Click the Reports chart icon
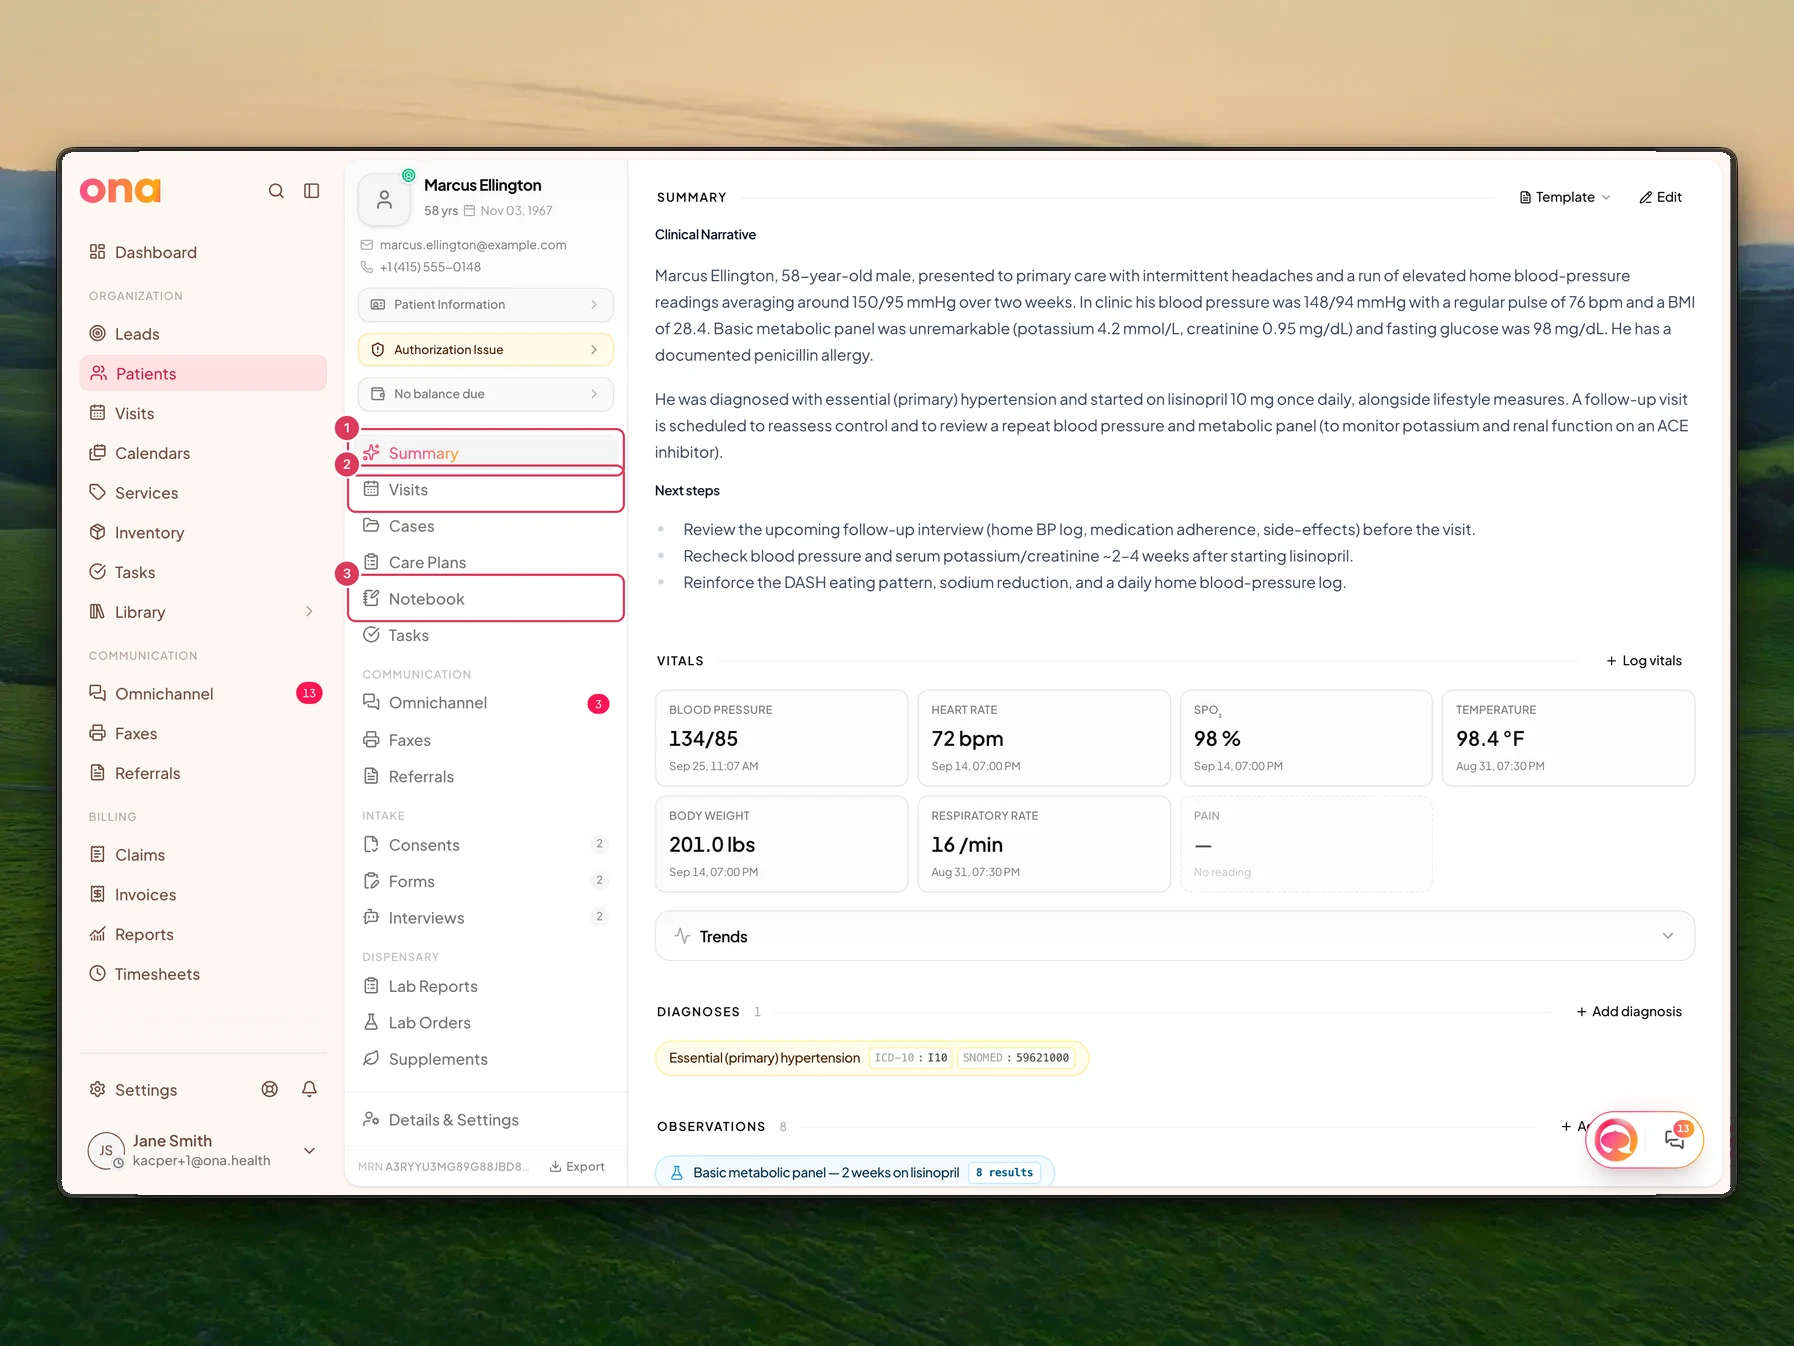Screen dimensions: 1794x1346 click(97, 934)
